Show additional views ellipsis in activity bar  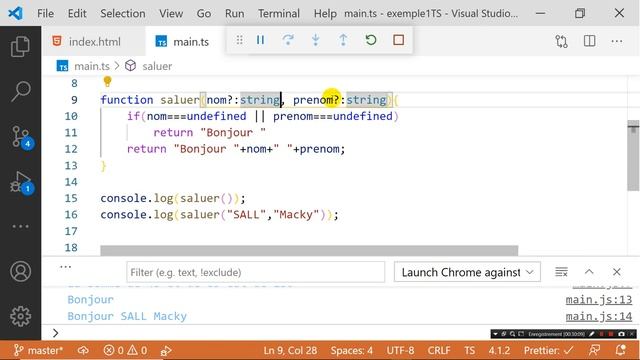(20, 227)
